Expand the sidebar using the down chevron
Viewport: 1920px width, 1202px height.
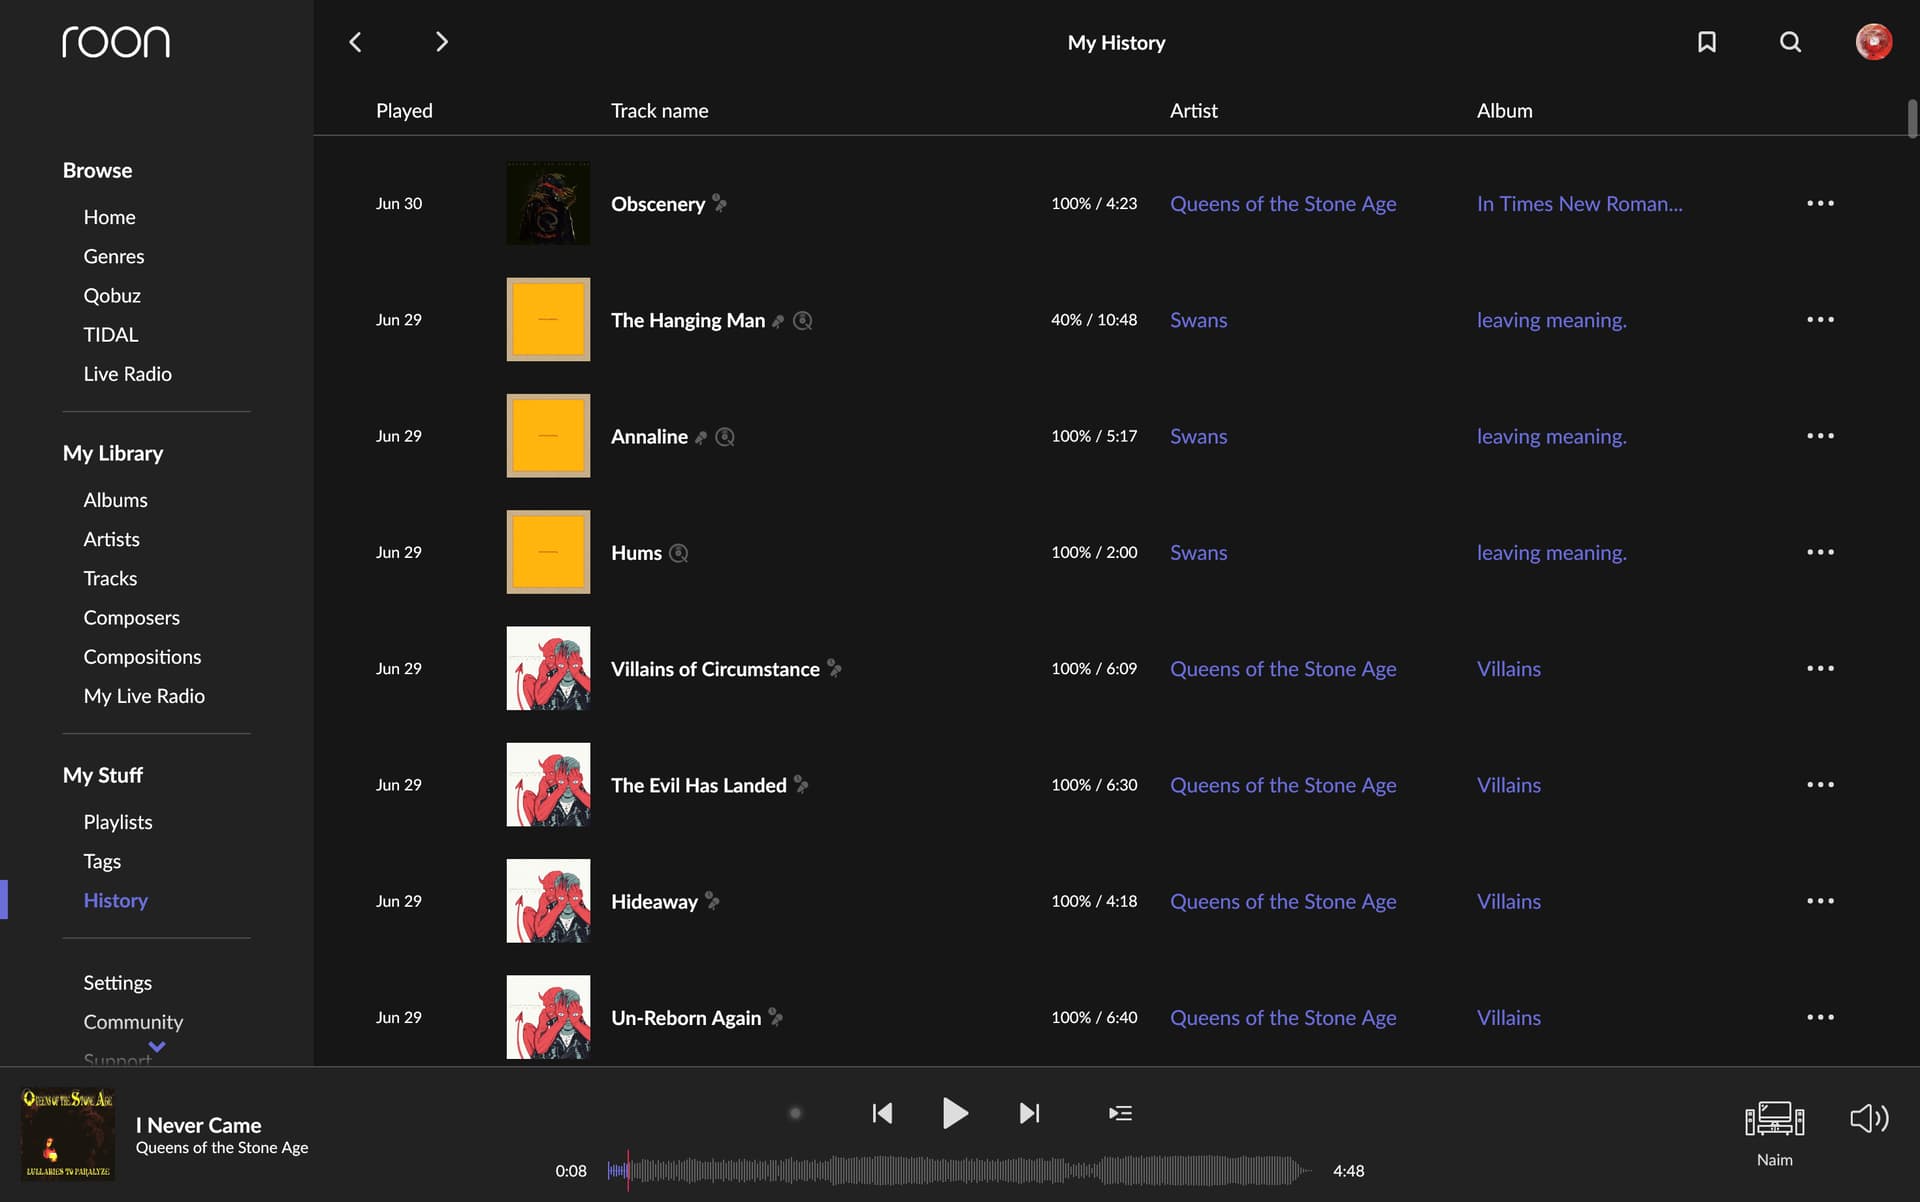pyautogui.click(x=157, y=1046)
